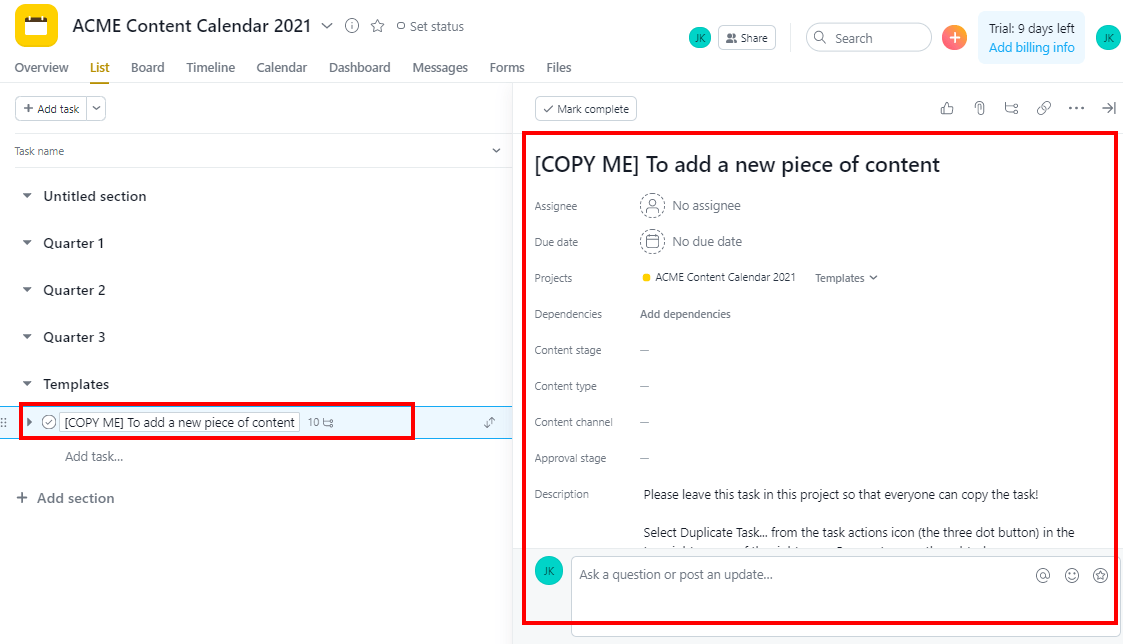Click Add section
Image resolution: width=1123 pixels, height=644 pixels.
coord(66,498)
